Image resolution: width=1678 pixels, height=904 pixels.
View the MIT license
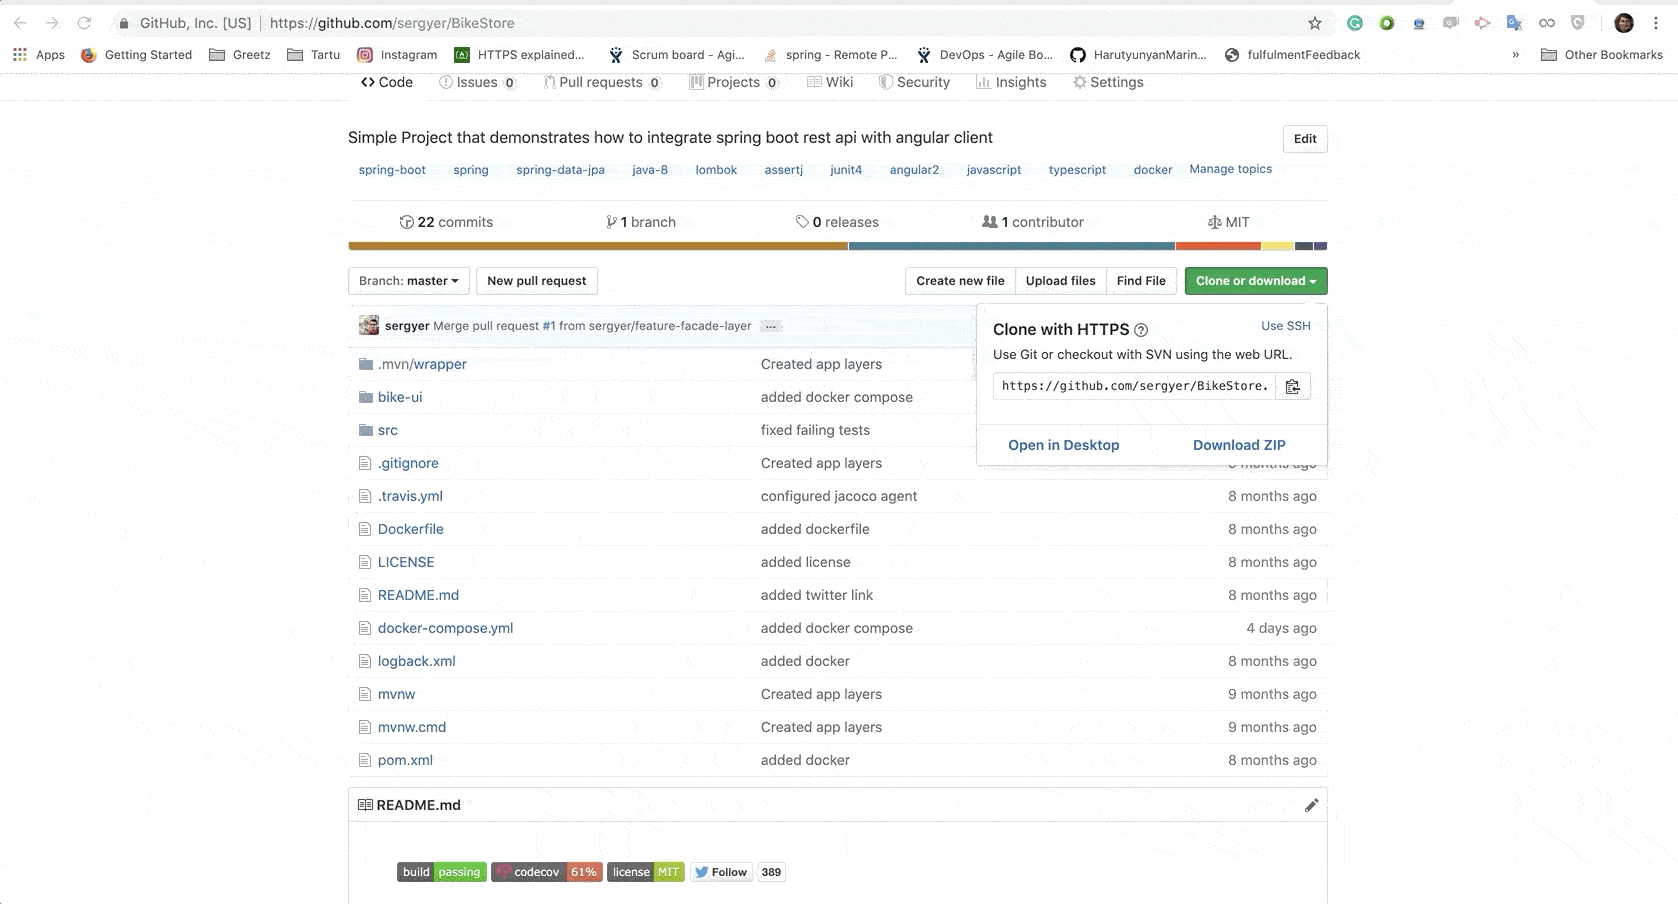(x=1229, y=222)
